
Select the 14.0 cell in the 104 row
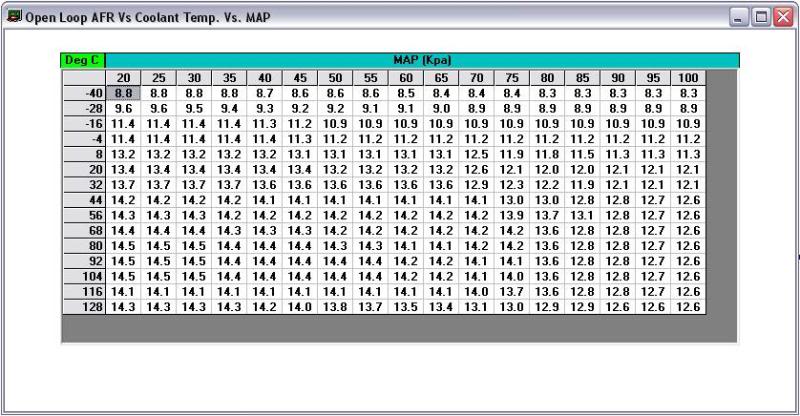click(x=512, y=277)
